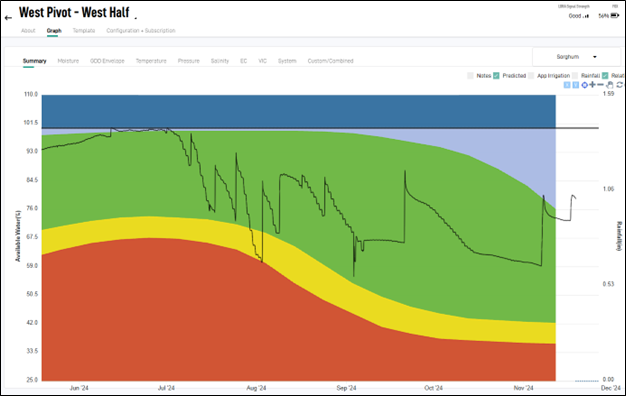Zoom out with the minus chart icon
626x396 pixels.
click(600, 85)
